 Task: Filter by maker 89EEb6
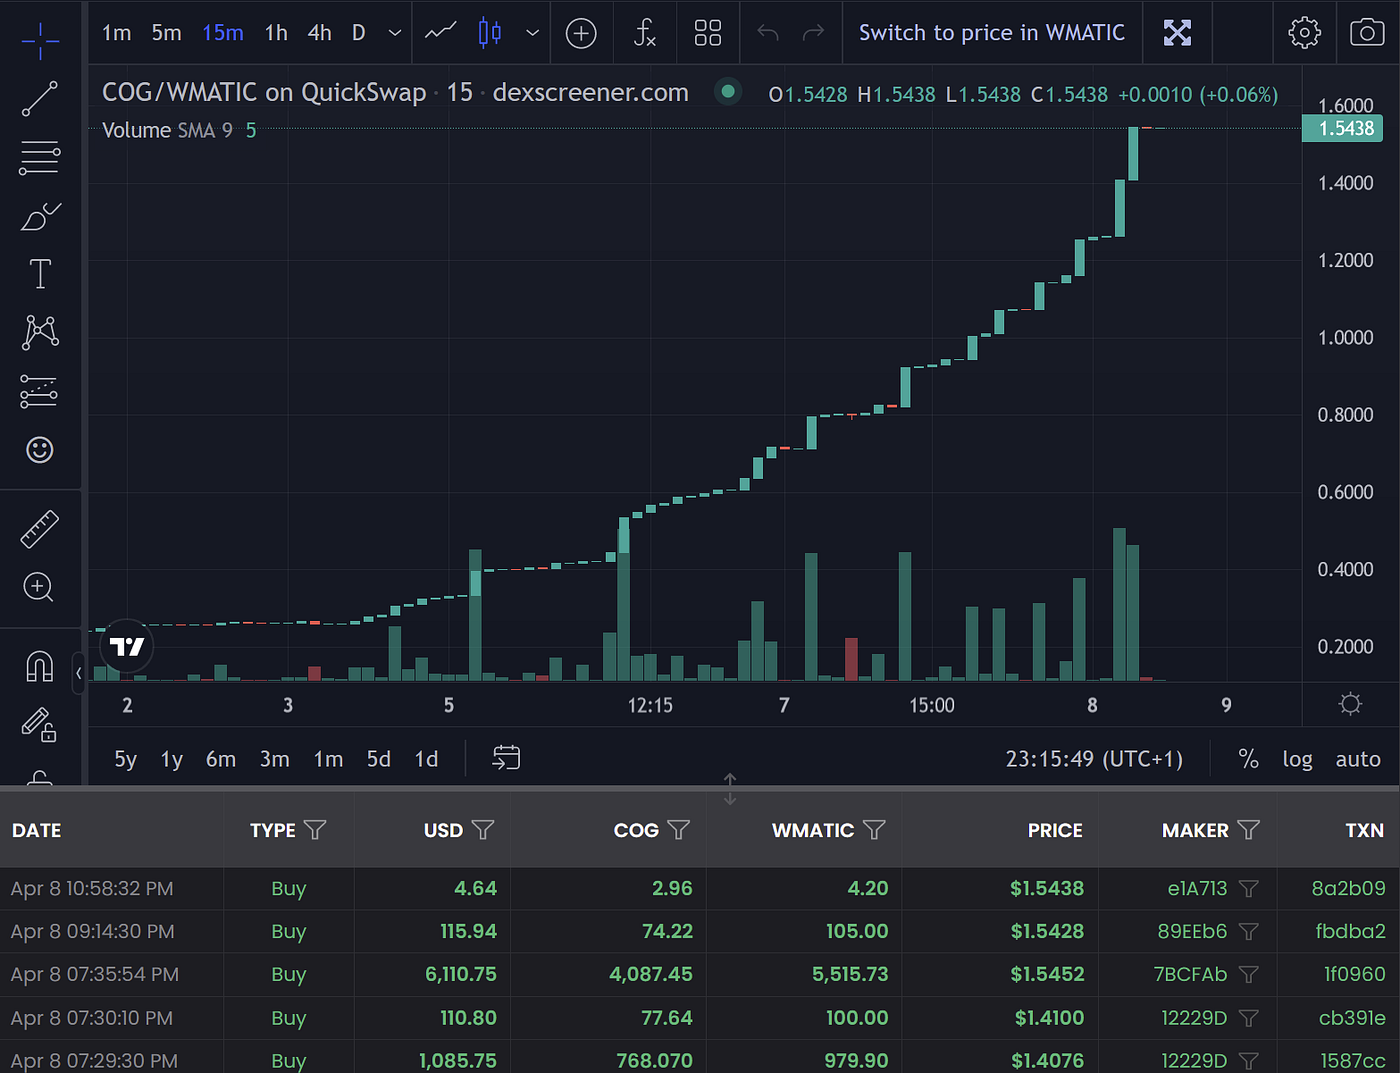1248,931
